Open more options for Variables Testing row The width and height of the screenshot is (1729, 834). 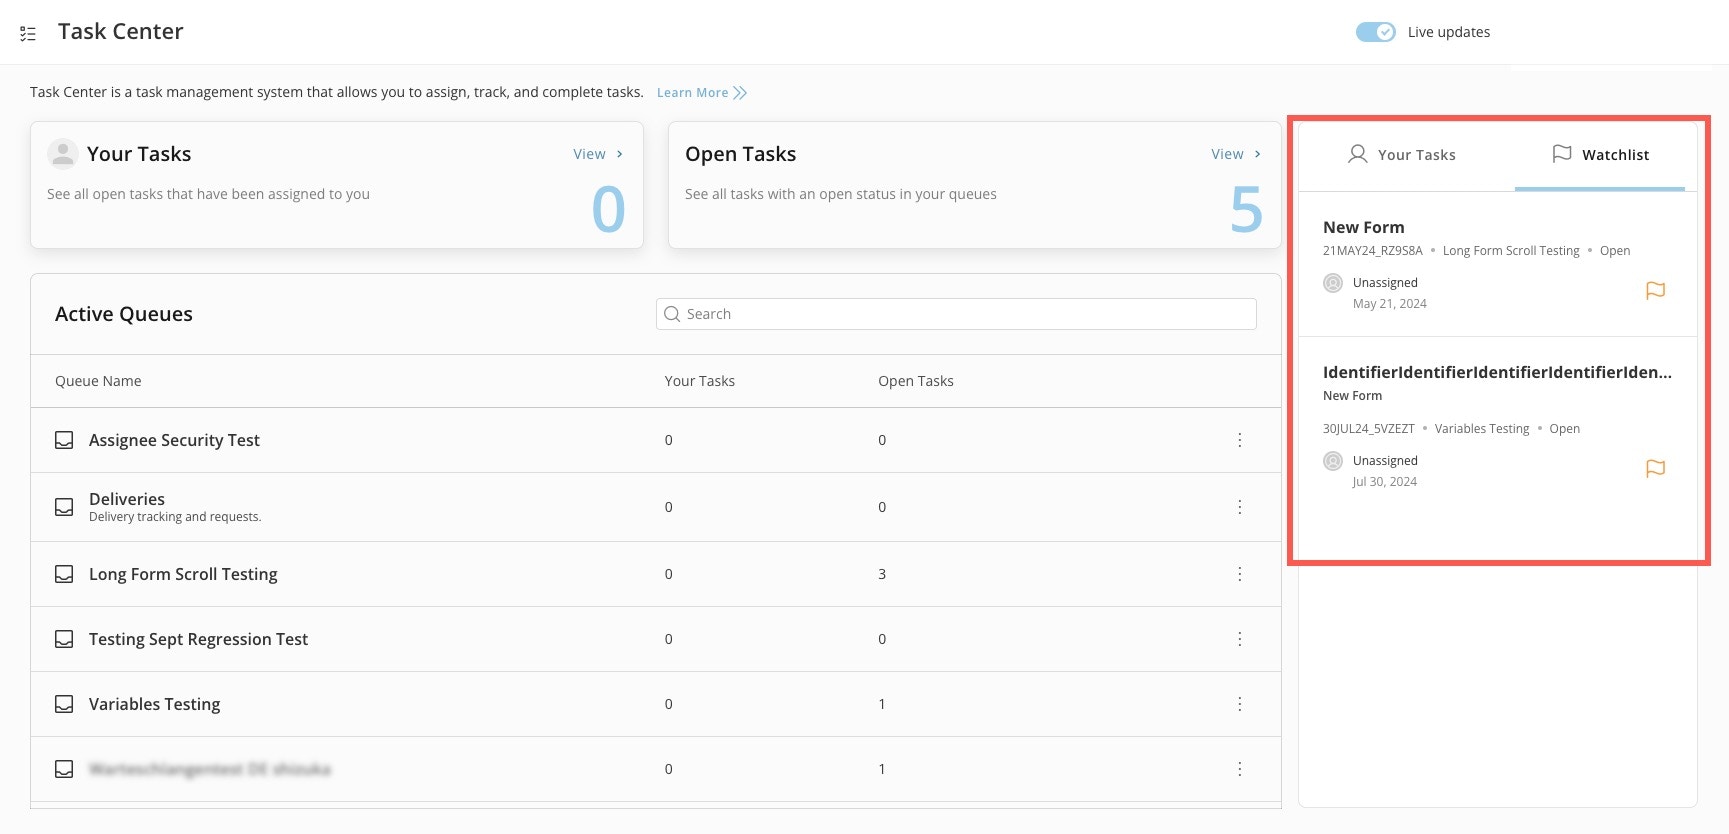tap(1240, 704)
